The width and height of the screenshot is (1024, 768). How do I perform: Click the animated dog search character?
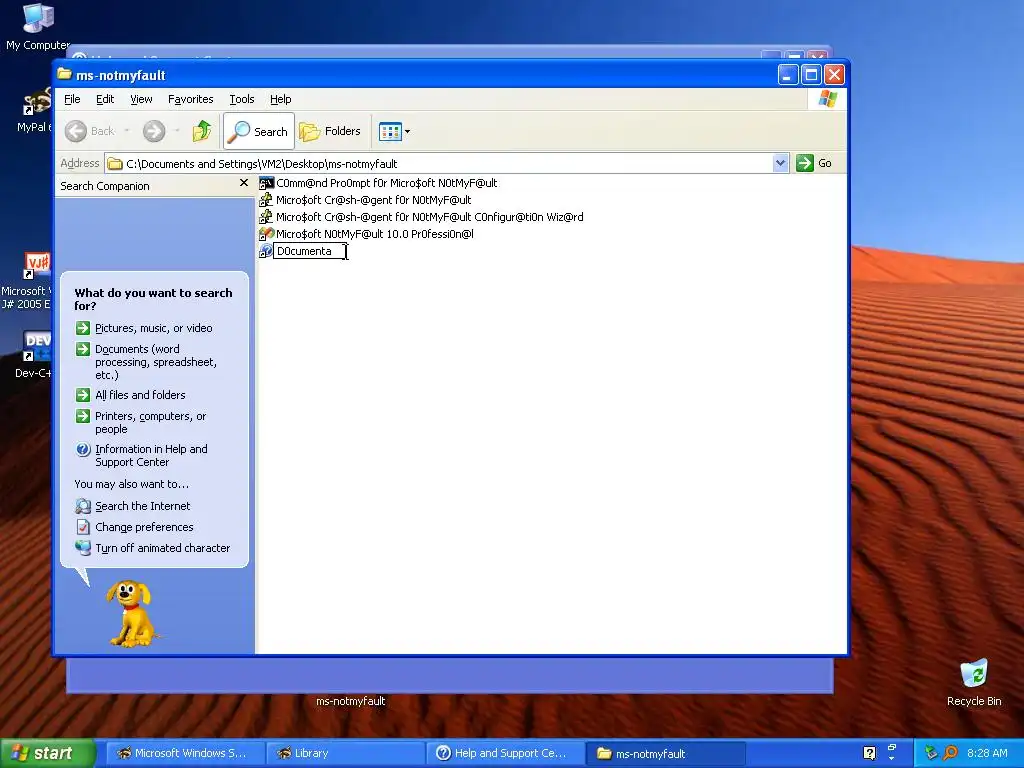pos(131,614)
